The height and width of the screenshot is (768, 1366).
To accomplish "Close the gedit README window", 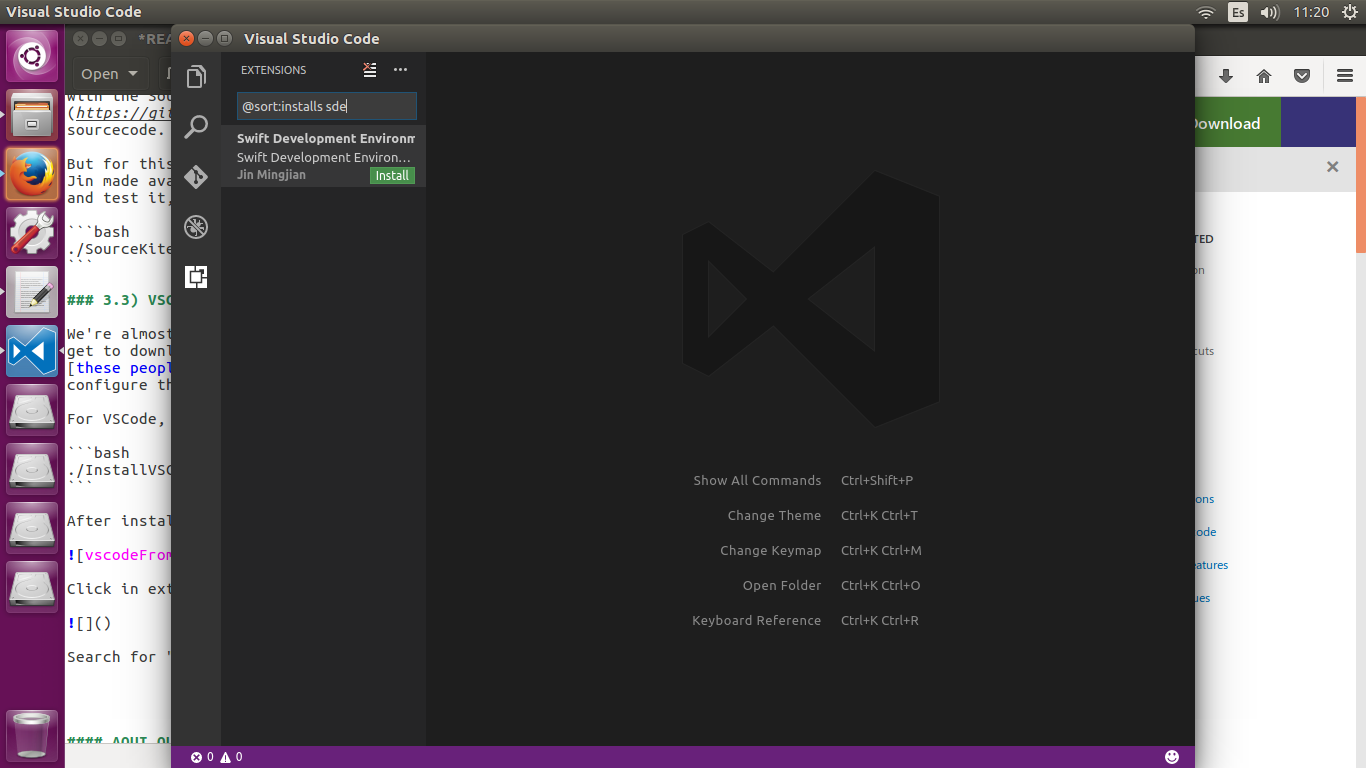I will click(x=80, y=39).
